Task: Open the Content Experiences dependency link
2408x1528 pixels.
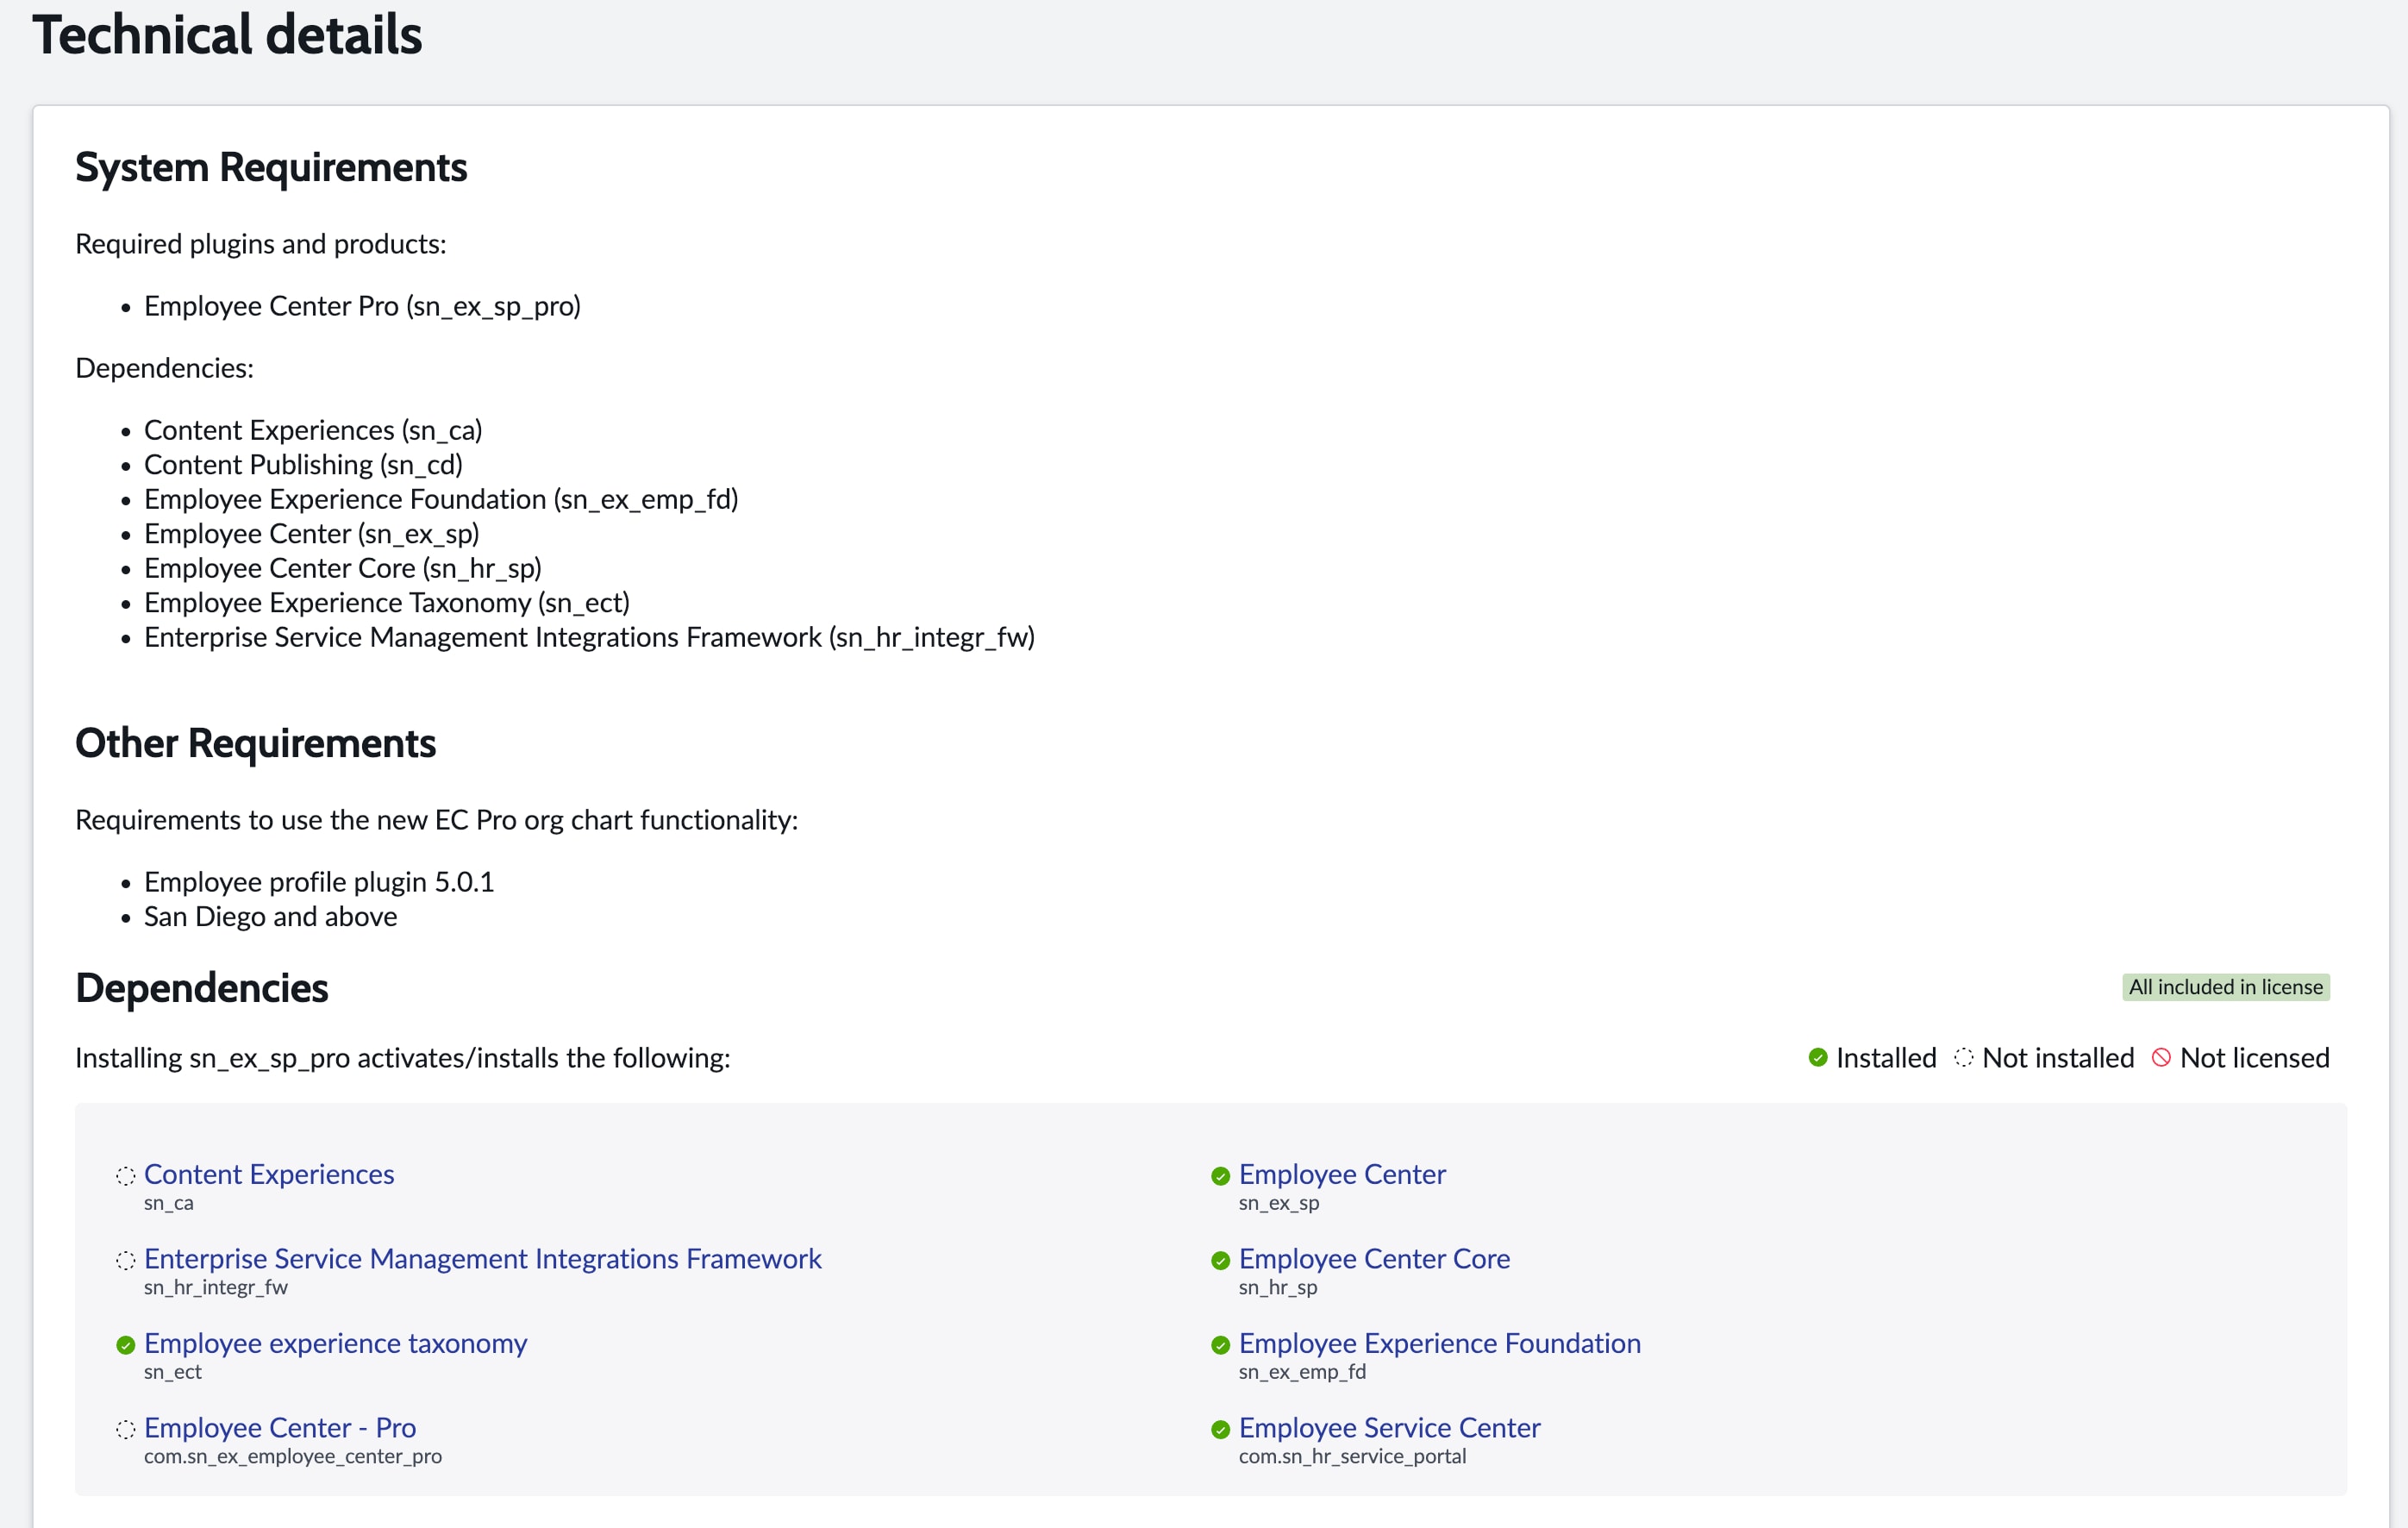Action: (269, 1174)
